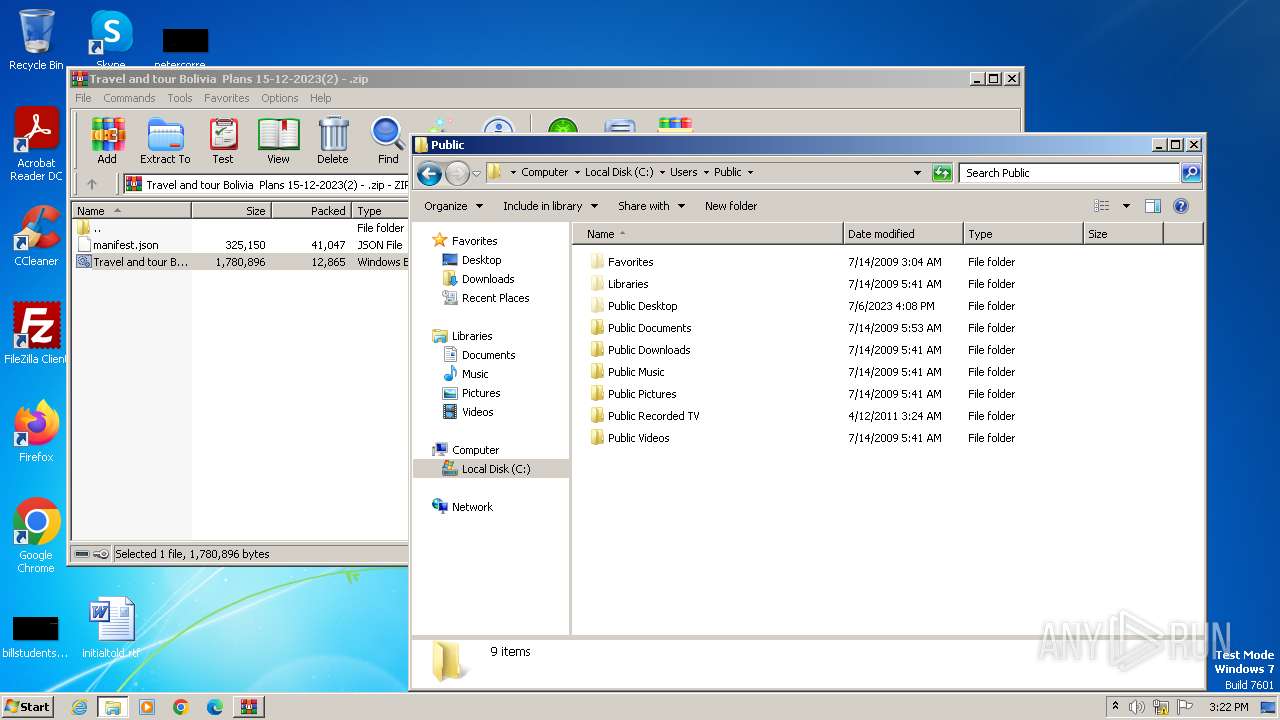Open the Organize dropdown menu
1280x720 pixels.
click(x=453, y=206)
